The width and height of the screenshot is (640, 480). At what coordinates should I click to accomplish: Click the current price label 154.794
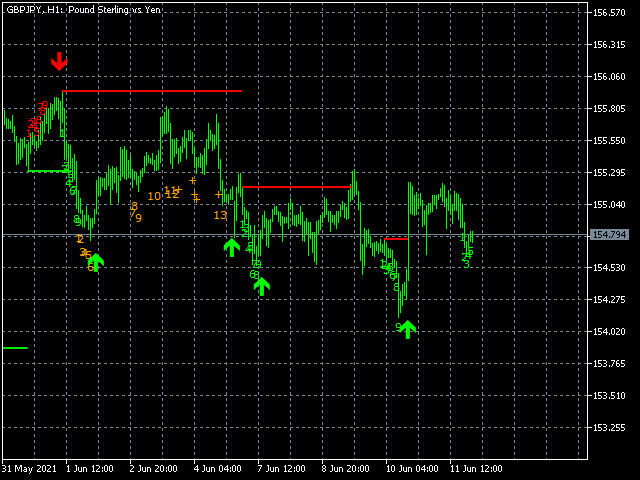[x=609, y=235]
